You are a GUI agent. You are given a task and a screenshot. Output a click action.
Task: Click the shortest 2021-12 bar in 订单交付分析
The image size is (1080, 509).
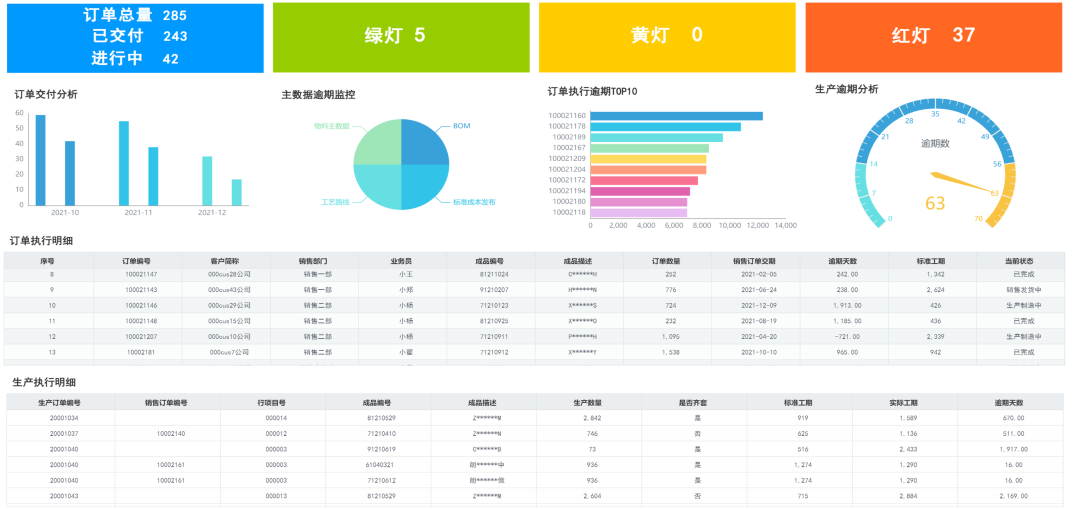click(236, 192)
